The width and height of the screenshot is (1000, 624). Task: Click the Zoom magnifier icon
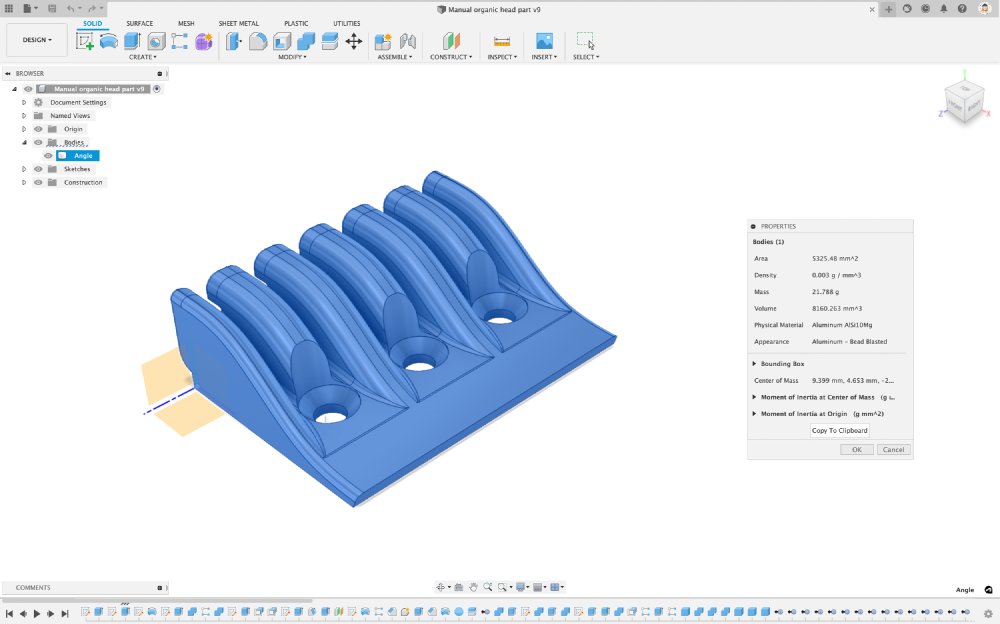[x=488, y=587]
